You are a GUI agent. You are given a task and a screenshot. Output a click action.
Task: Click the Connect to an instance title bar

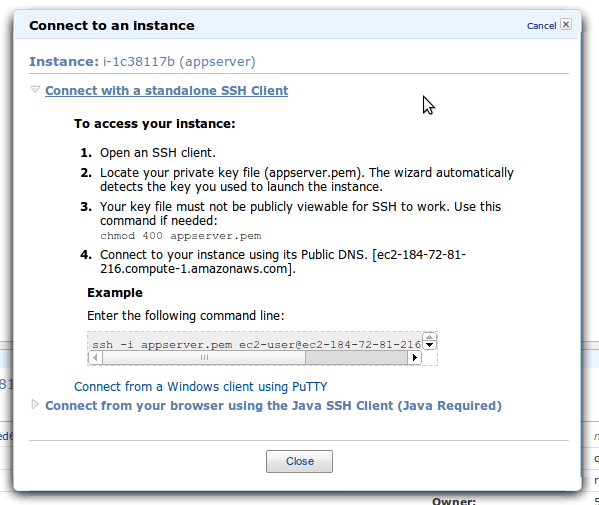click(297, 25)
